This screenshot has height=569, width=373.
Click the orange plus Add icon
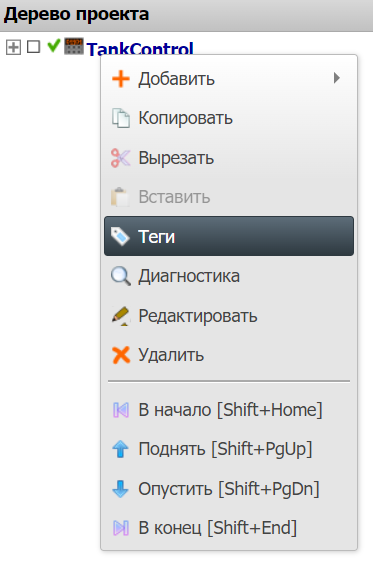click(121, 79)
